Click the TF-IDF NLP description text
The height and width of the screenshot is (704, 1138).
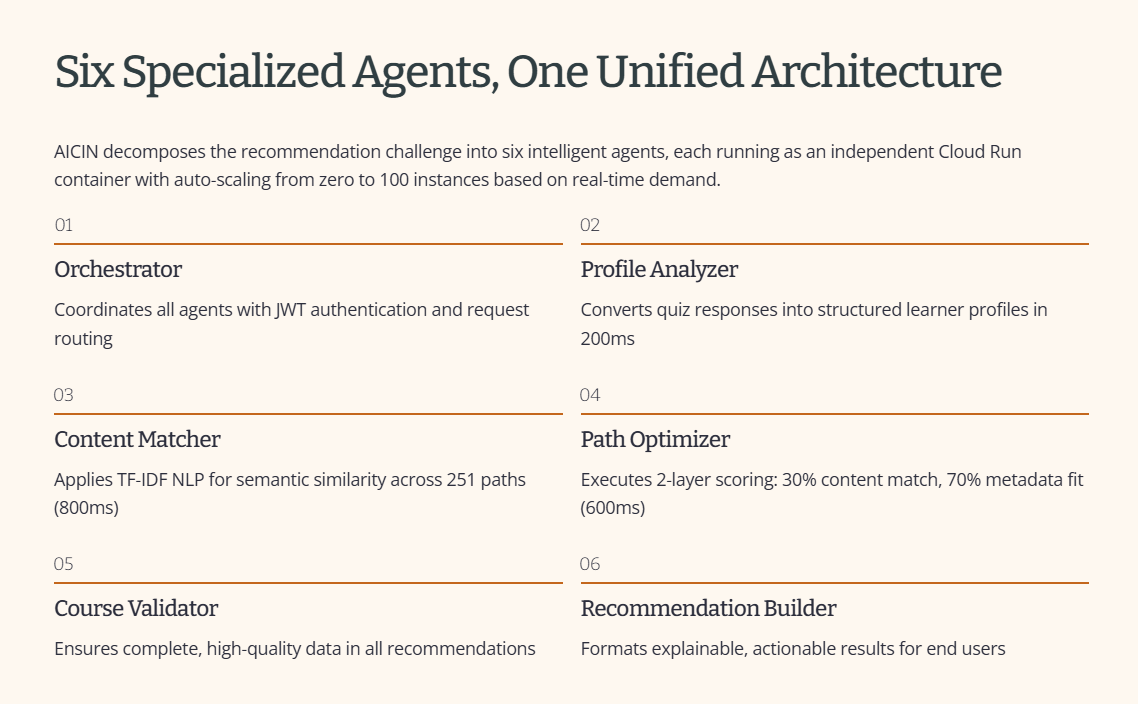click(290, 494)
